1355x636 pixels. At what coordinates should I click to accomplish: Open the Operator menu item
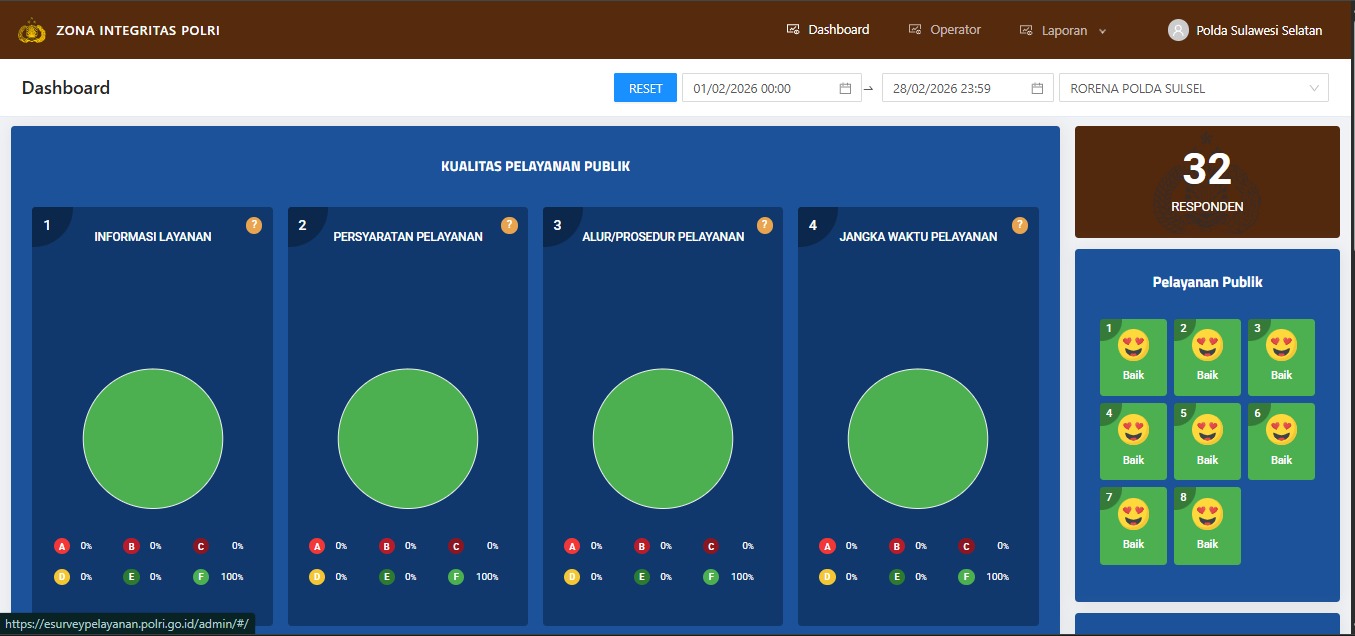point(945,30)
